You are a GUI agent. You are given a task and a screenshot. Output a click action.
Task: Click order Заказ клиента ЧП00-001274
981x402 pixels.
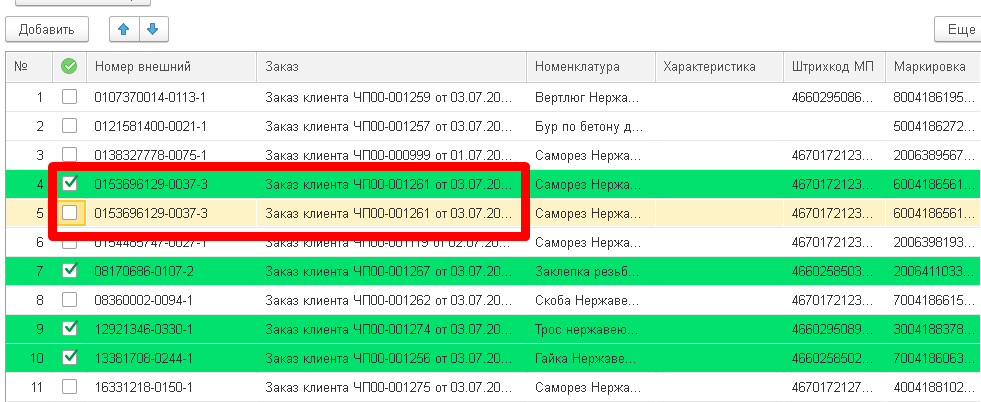point(390,329)
